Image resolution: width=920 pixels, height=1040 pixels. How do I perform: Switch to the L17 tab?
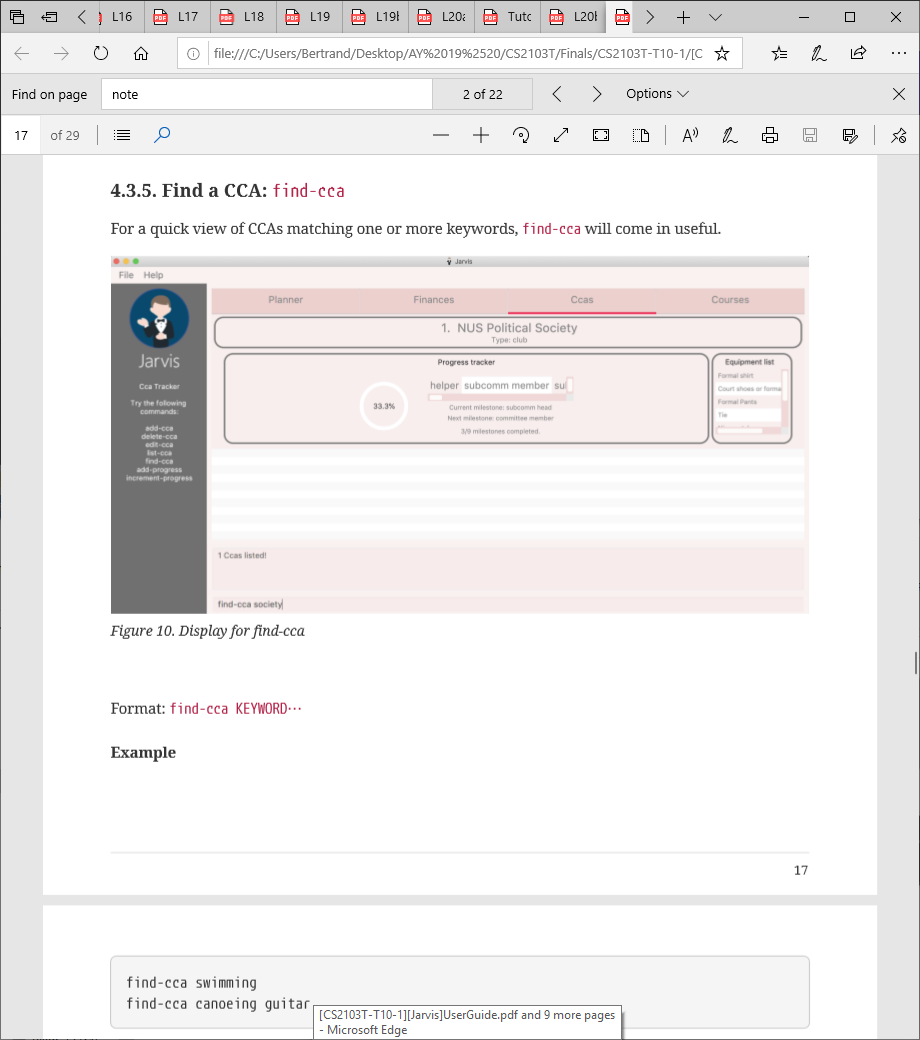click(177, 17)
